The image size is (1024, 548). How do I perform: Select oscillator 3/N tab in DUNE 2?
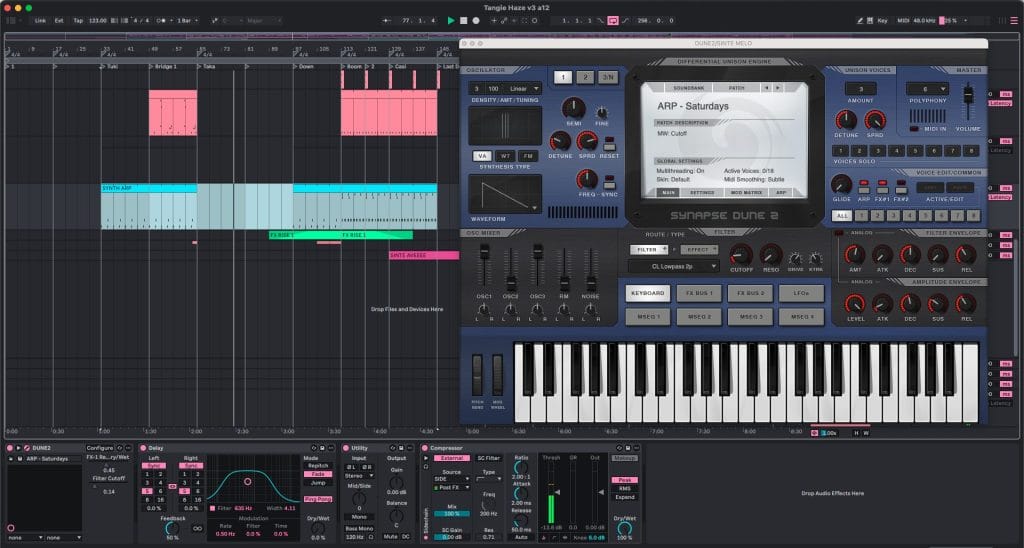tap(608, 77)
